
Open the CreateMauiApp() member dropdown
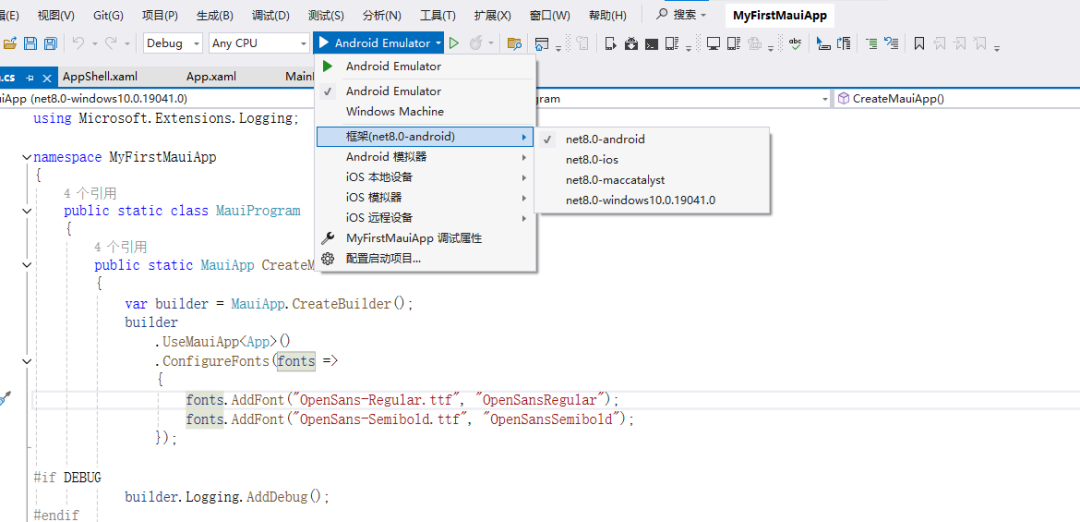coord(957,98)
